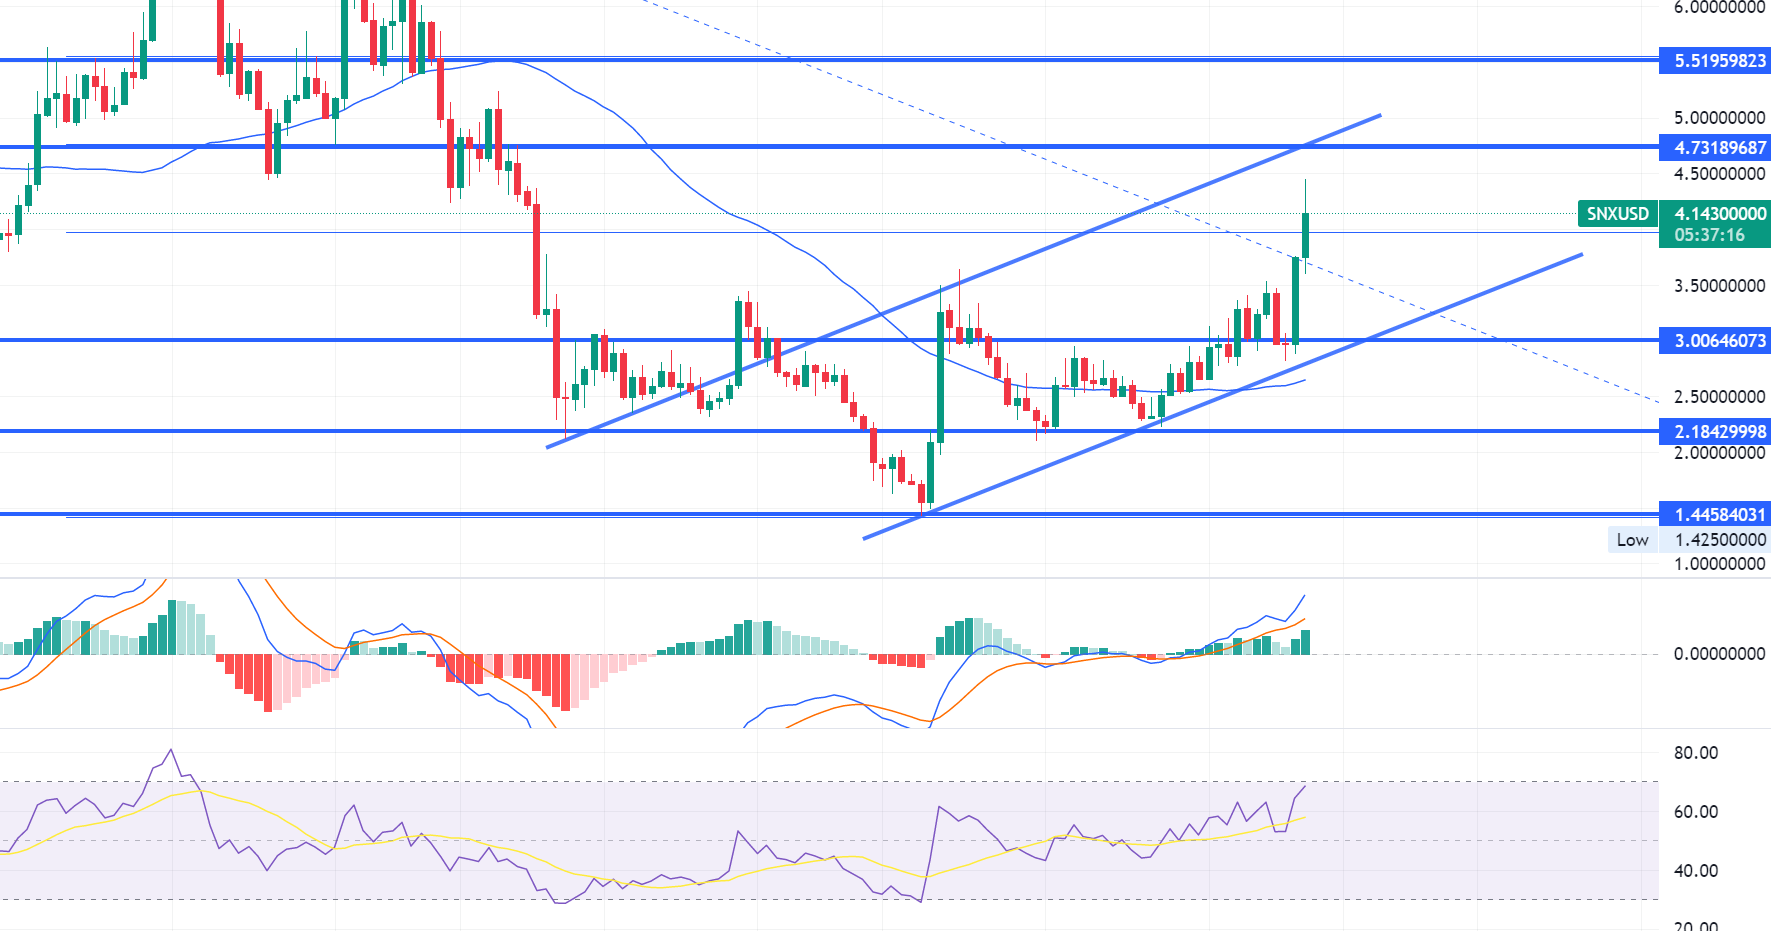Click the latest green MACD histogram bar
This screenshot has width=1771, height=932.
(1305, 642)
